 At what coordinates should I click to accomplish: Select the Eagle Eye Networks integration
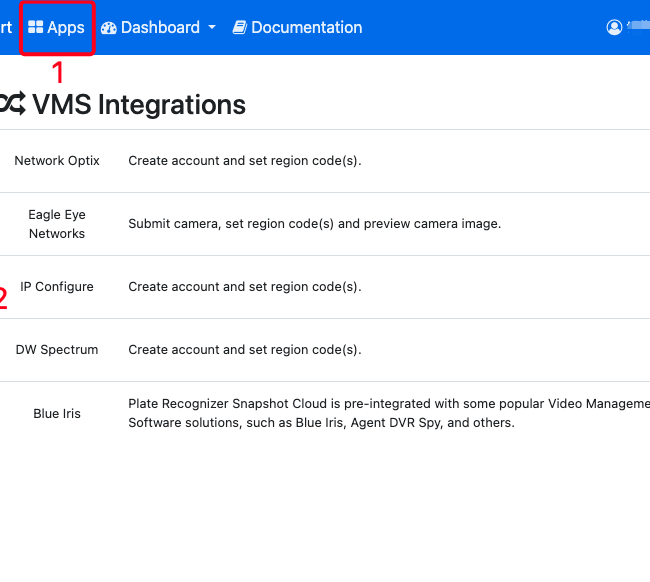pyautogui.click(x=57, y=224)
